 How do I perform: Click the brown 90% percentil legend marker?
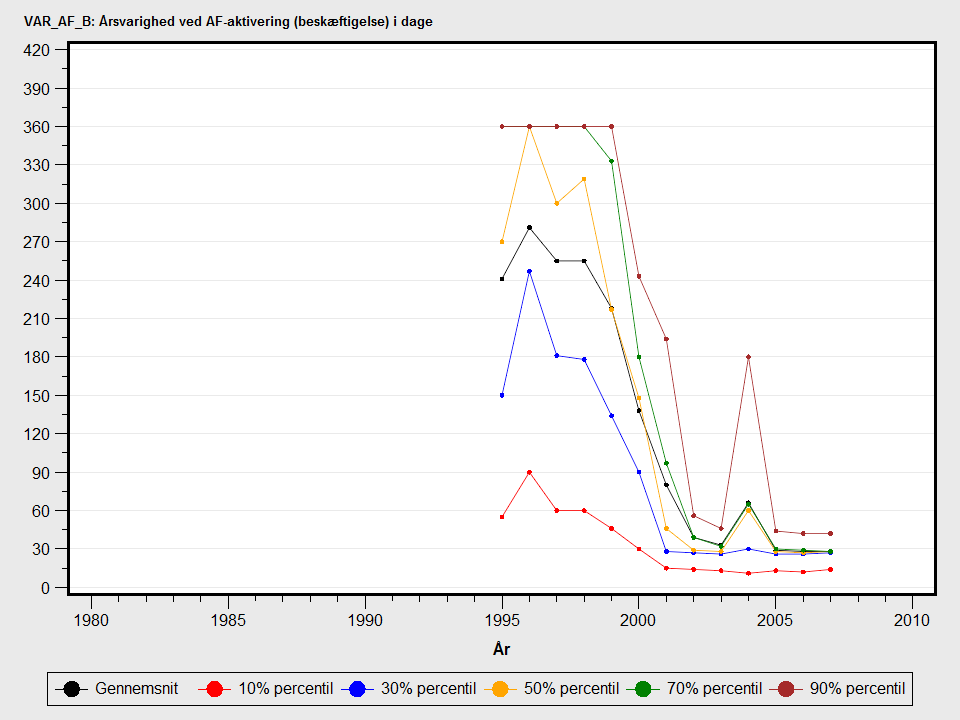(x=786, y=688)
